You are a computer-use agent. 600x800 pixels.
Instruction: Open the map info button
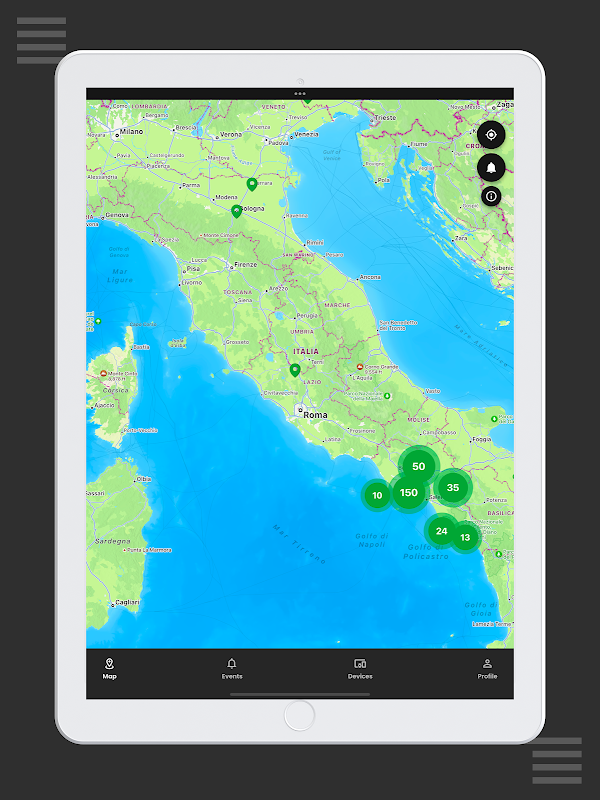(491, 196)
